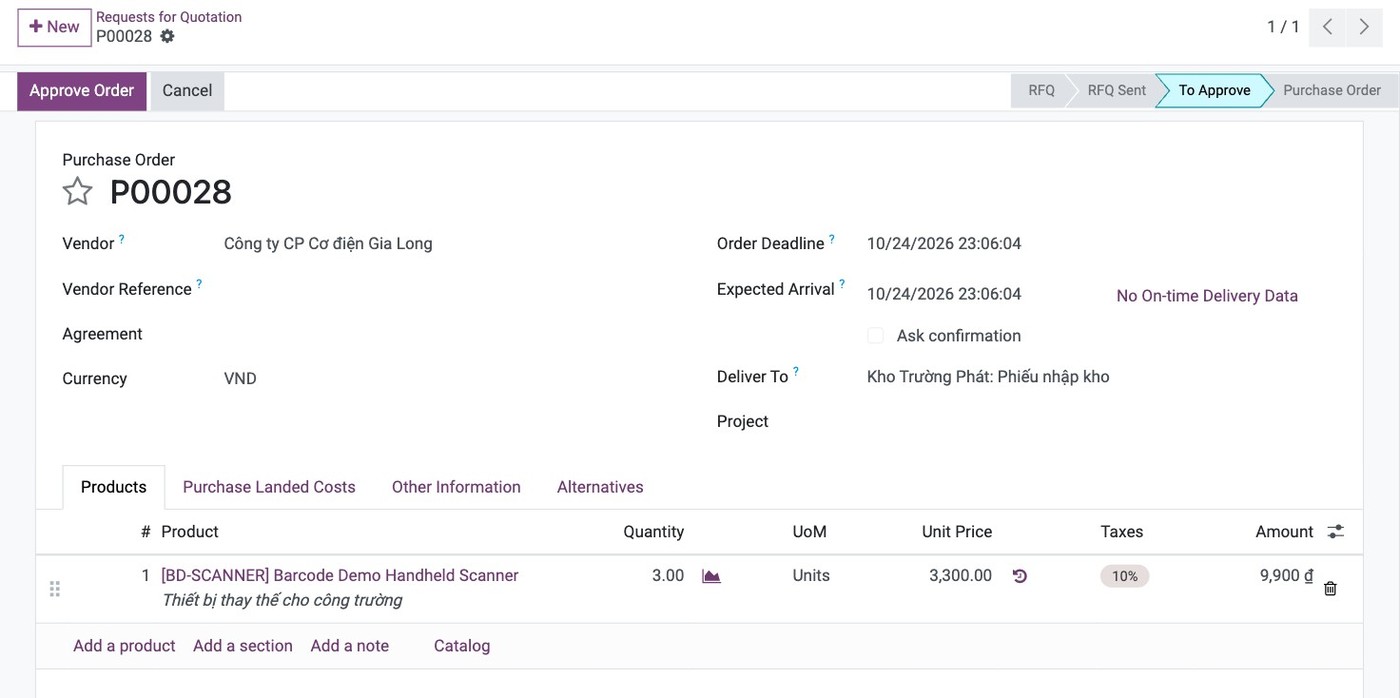Create a new record with New button

(54, 27)
